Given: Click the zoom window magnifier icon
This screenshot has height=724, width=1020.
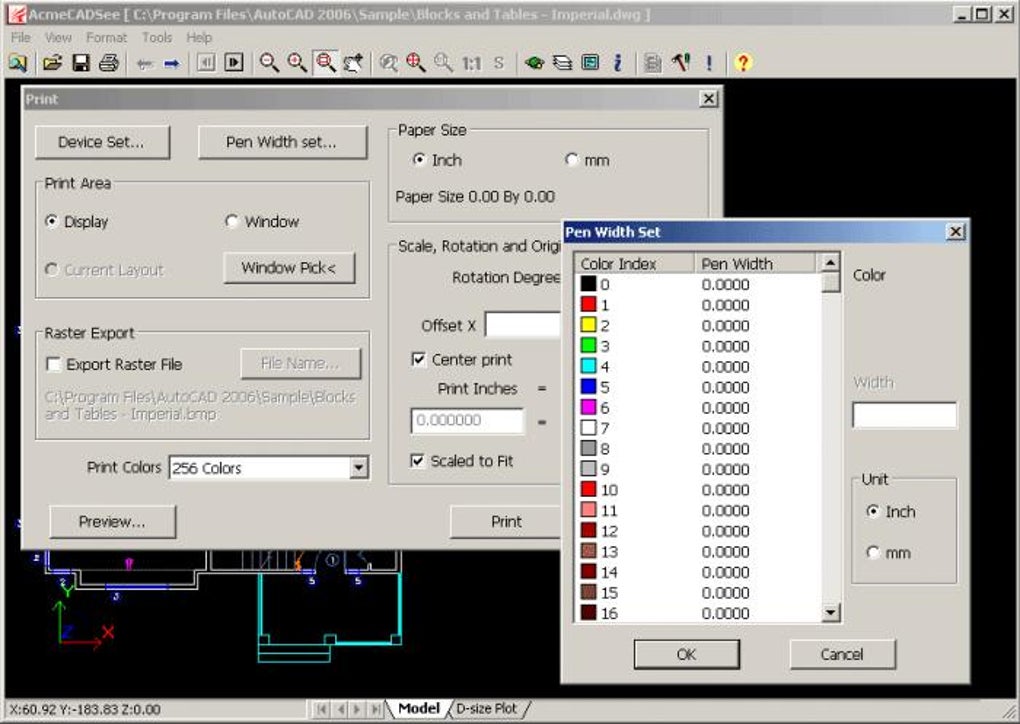Looking at the screenshot, I should coord(325,62).
